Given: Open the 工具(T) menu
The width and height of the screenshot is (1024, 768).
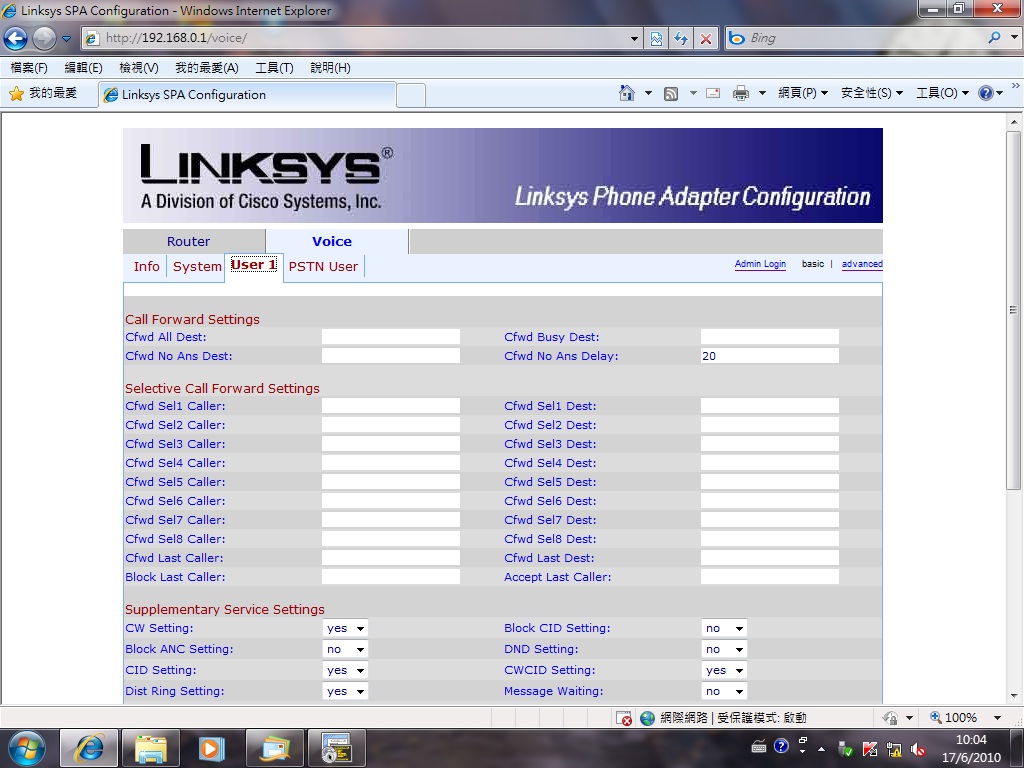Looking at the screenshot, I should pos(274,68).
